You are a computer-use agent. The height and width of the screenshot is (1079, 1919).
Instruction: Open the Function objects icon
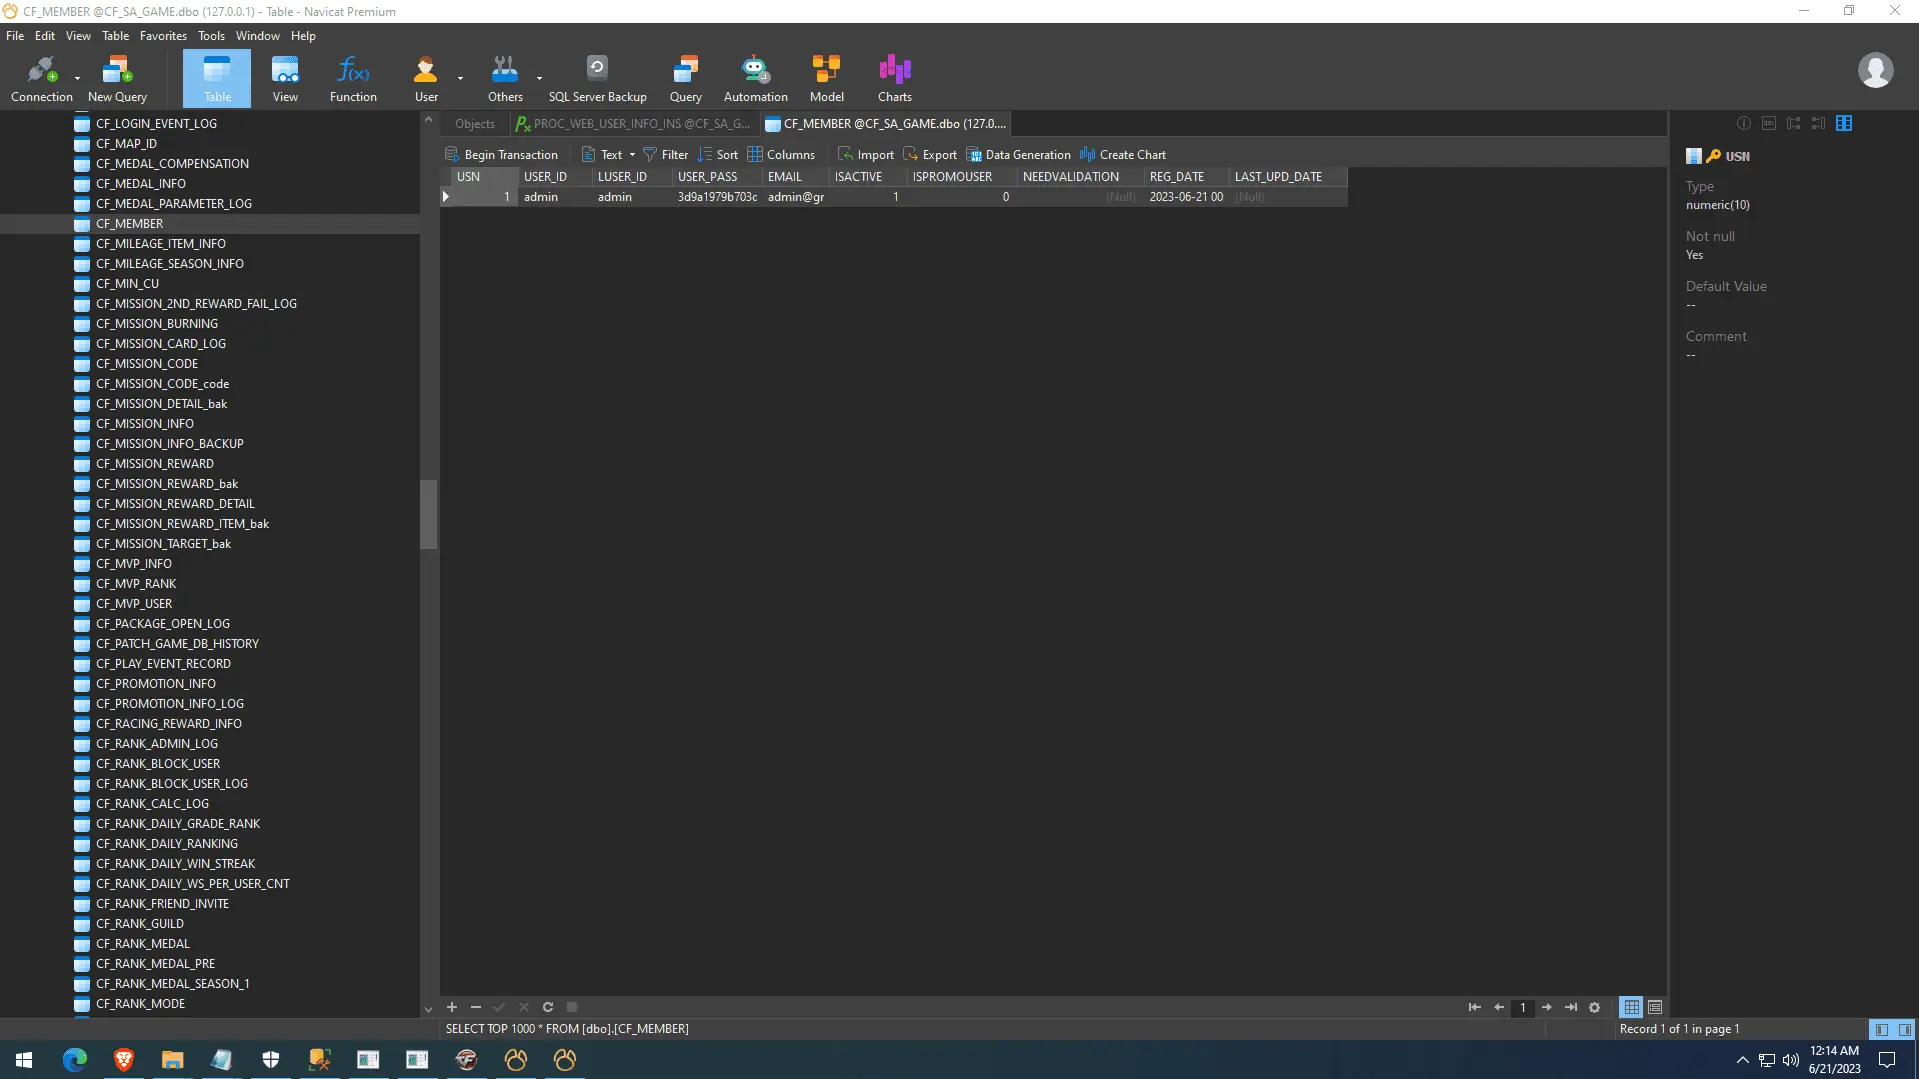tap(353, 79)
